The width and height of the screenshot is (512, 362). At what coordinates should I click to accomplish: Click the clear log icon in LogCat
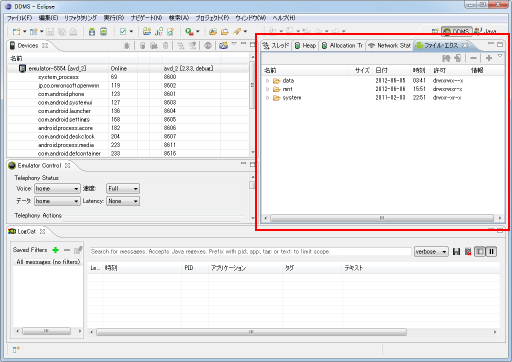[468, 252]
